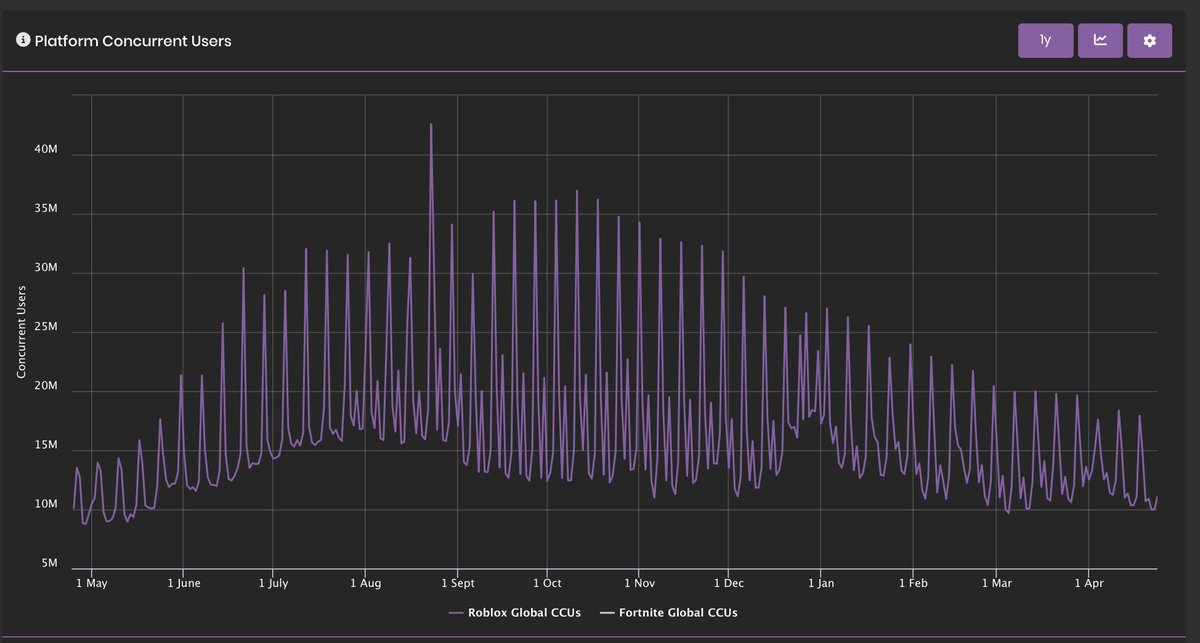Open the 1y time range selector
The image size is (1200, 643).
[x=1045, y=41]
